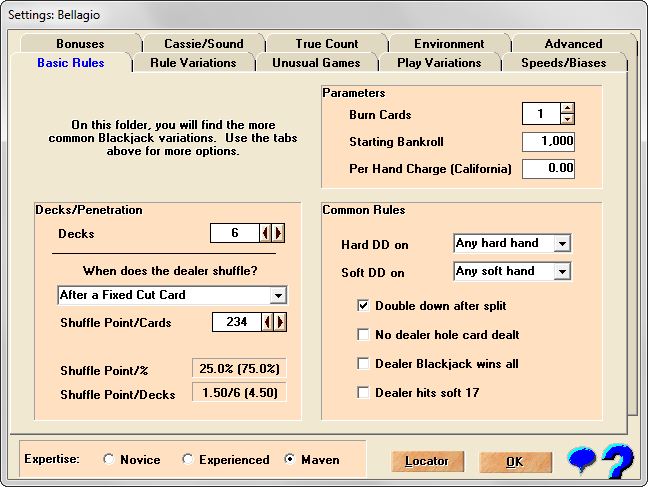Switch to the Advanced tab
Screen dimensions: 648x487
(573, 43)
